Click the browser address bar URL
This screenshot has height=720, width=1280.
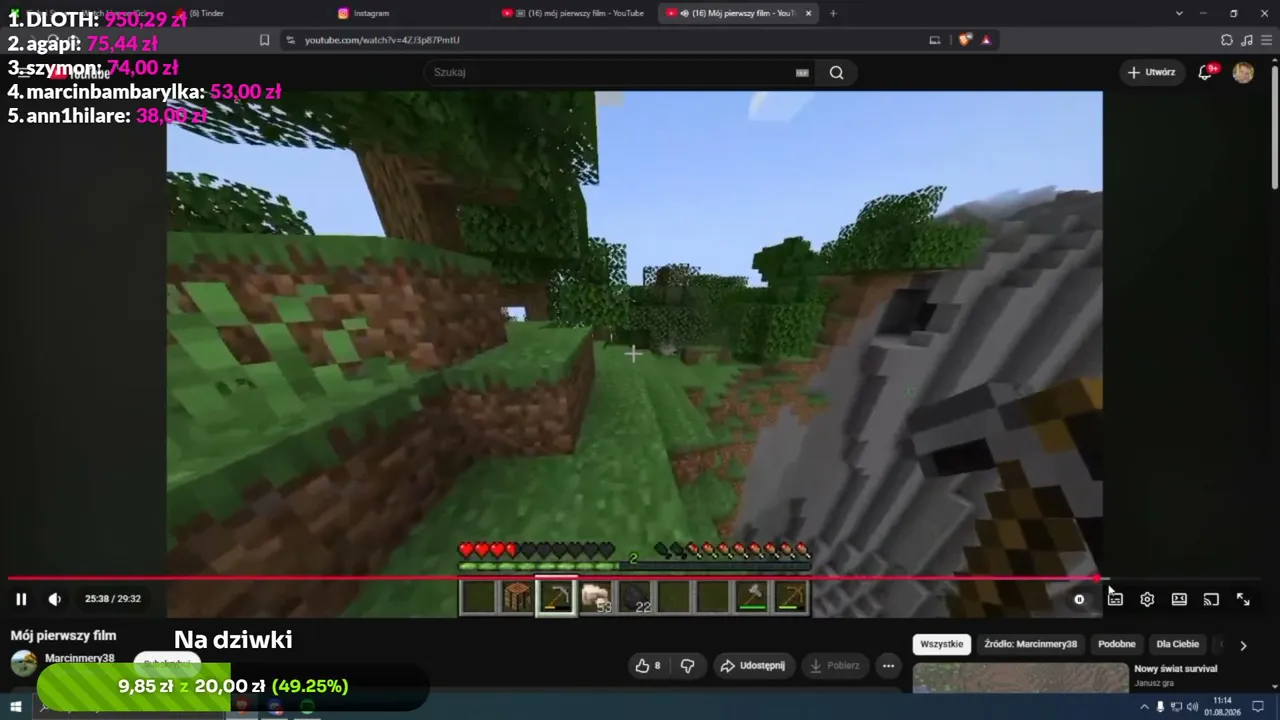(382, 40)
